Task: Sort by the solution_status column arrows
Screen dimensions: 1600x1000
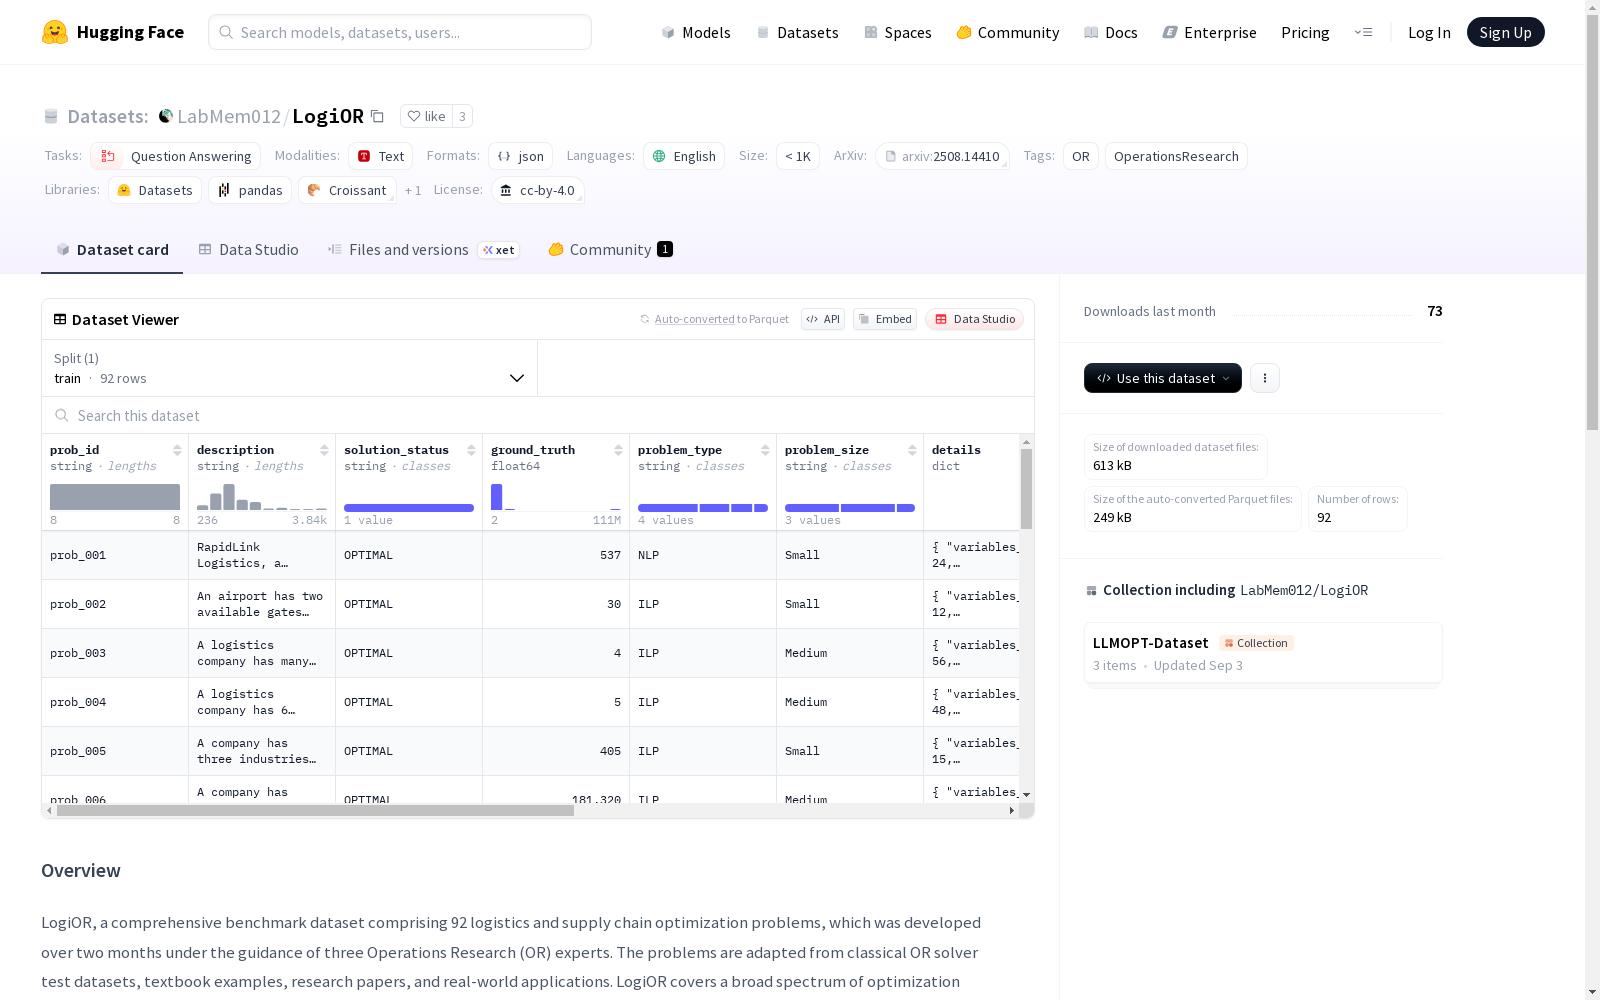Action: pyautogui.click(x=471, y=450)
